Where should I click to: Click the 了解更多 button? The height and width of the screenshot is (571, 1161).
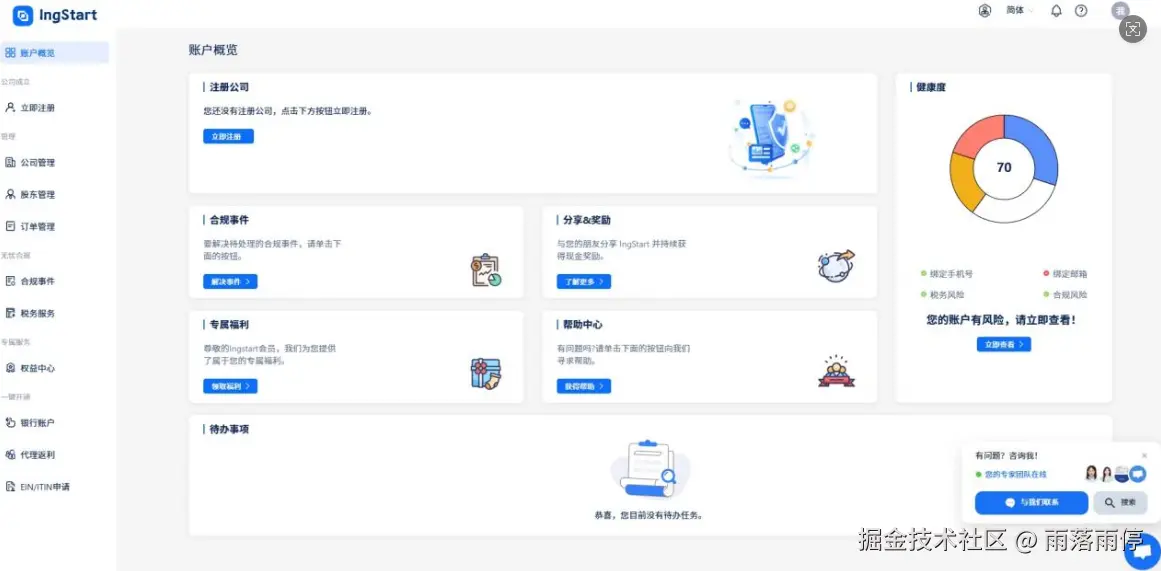tap(583, 281)
